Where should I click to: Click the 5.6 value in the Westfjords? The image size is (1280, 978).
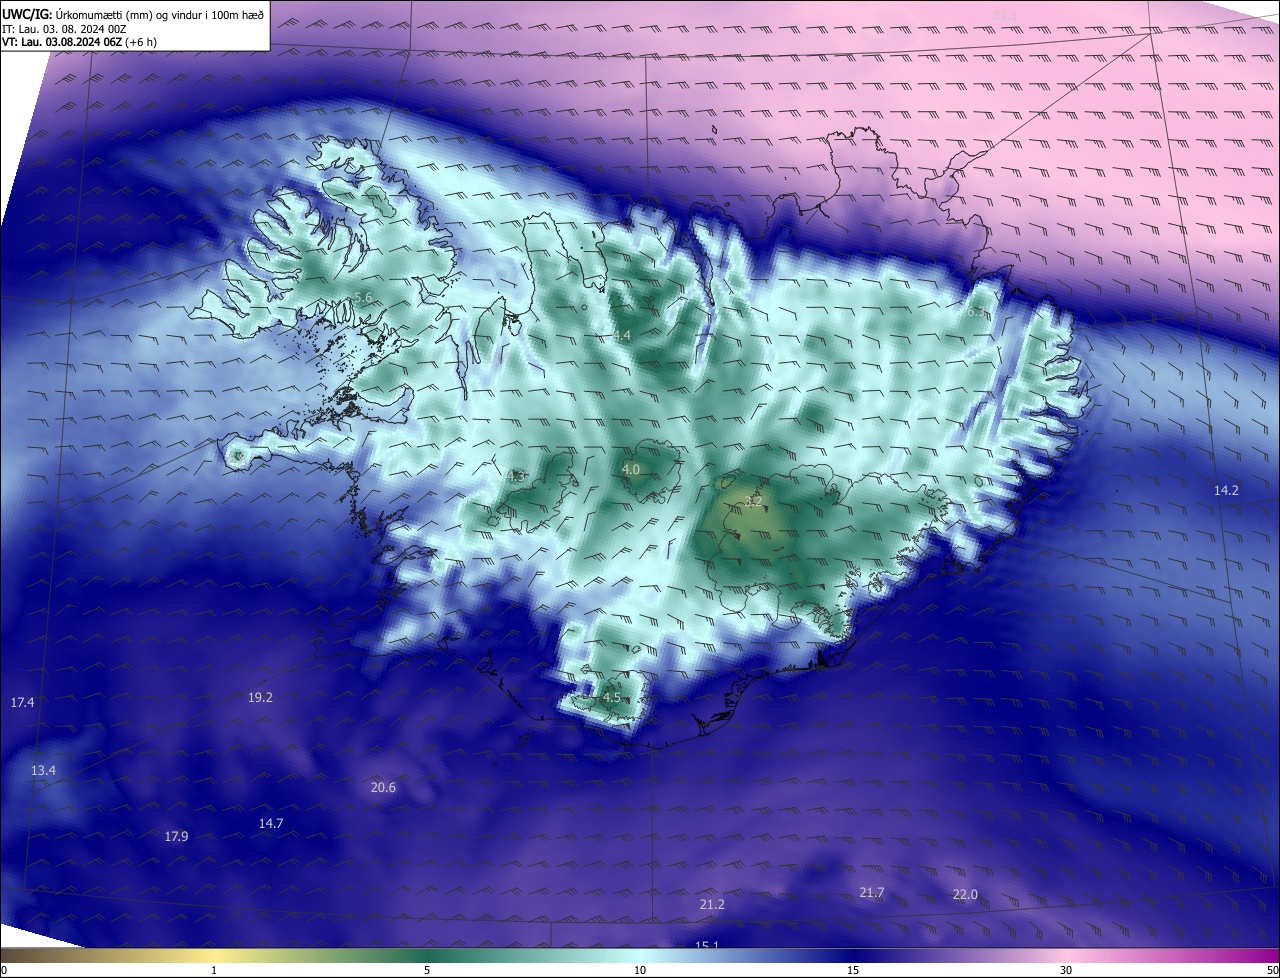[x=363, y=297]
